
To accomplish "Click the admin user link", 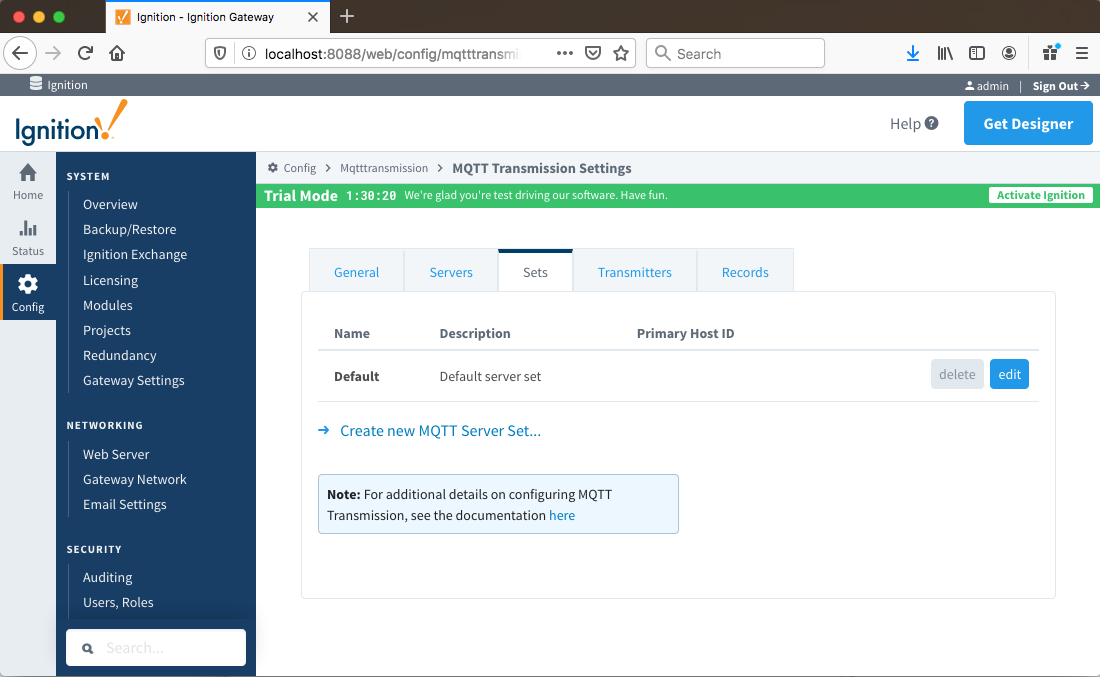I will click(x=987, y=86).
